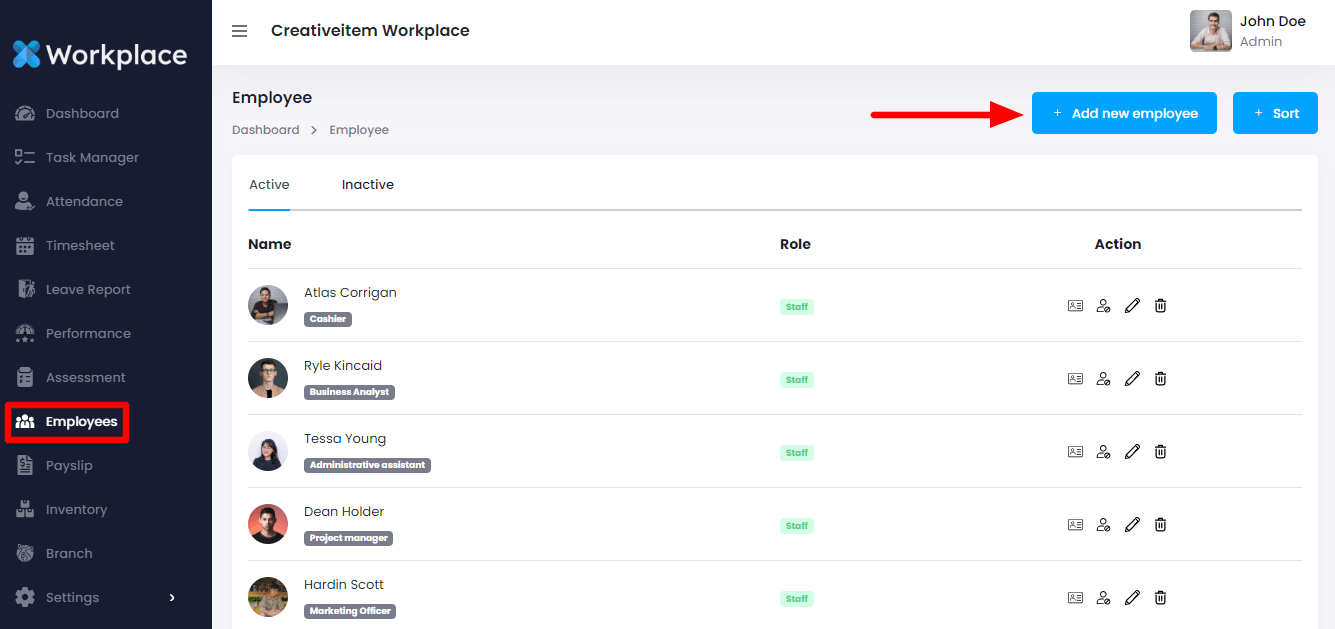Delete Atlas Corrigan with trash icon
The height and width of the screenshot is (629, 1335).
[1160, 306]
